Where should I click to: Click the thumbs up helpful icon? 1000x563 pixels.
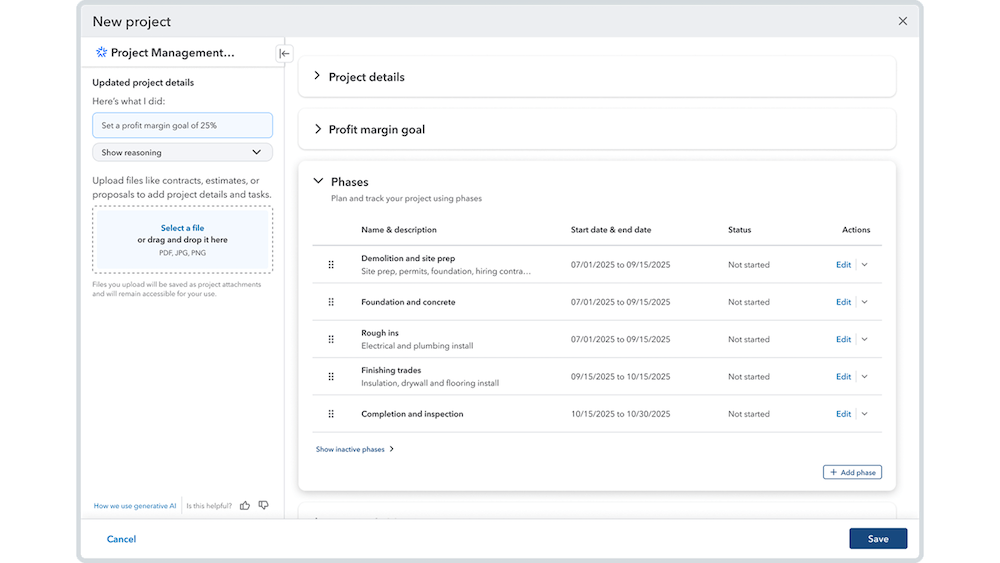[245, 506]
